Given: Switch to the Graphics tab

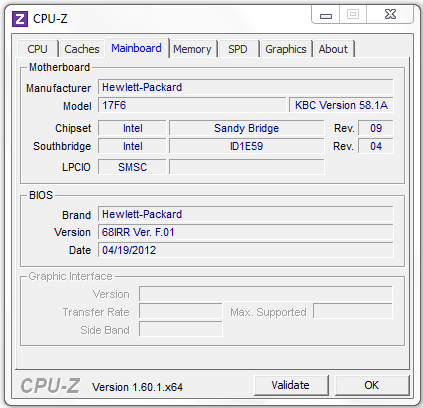Looking at the screenshot, I should 286,49.
